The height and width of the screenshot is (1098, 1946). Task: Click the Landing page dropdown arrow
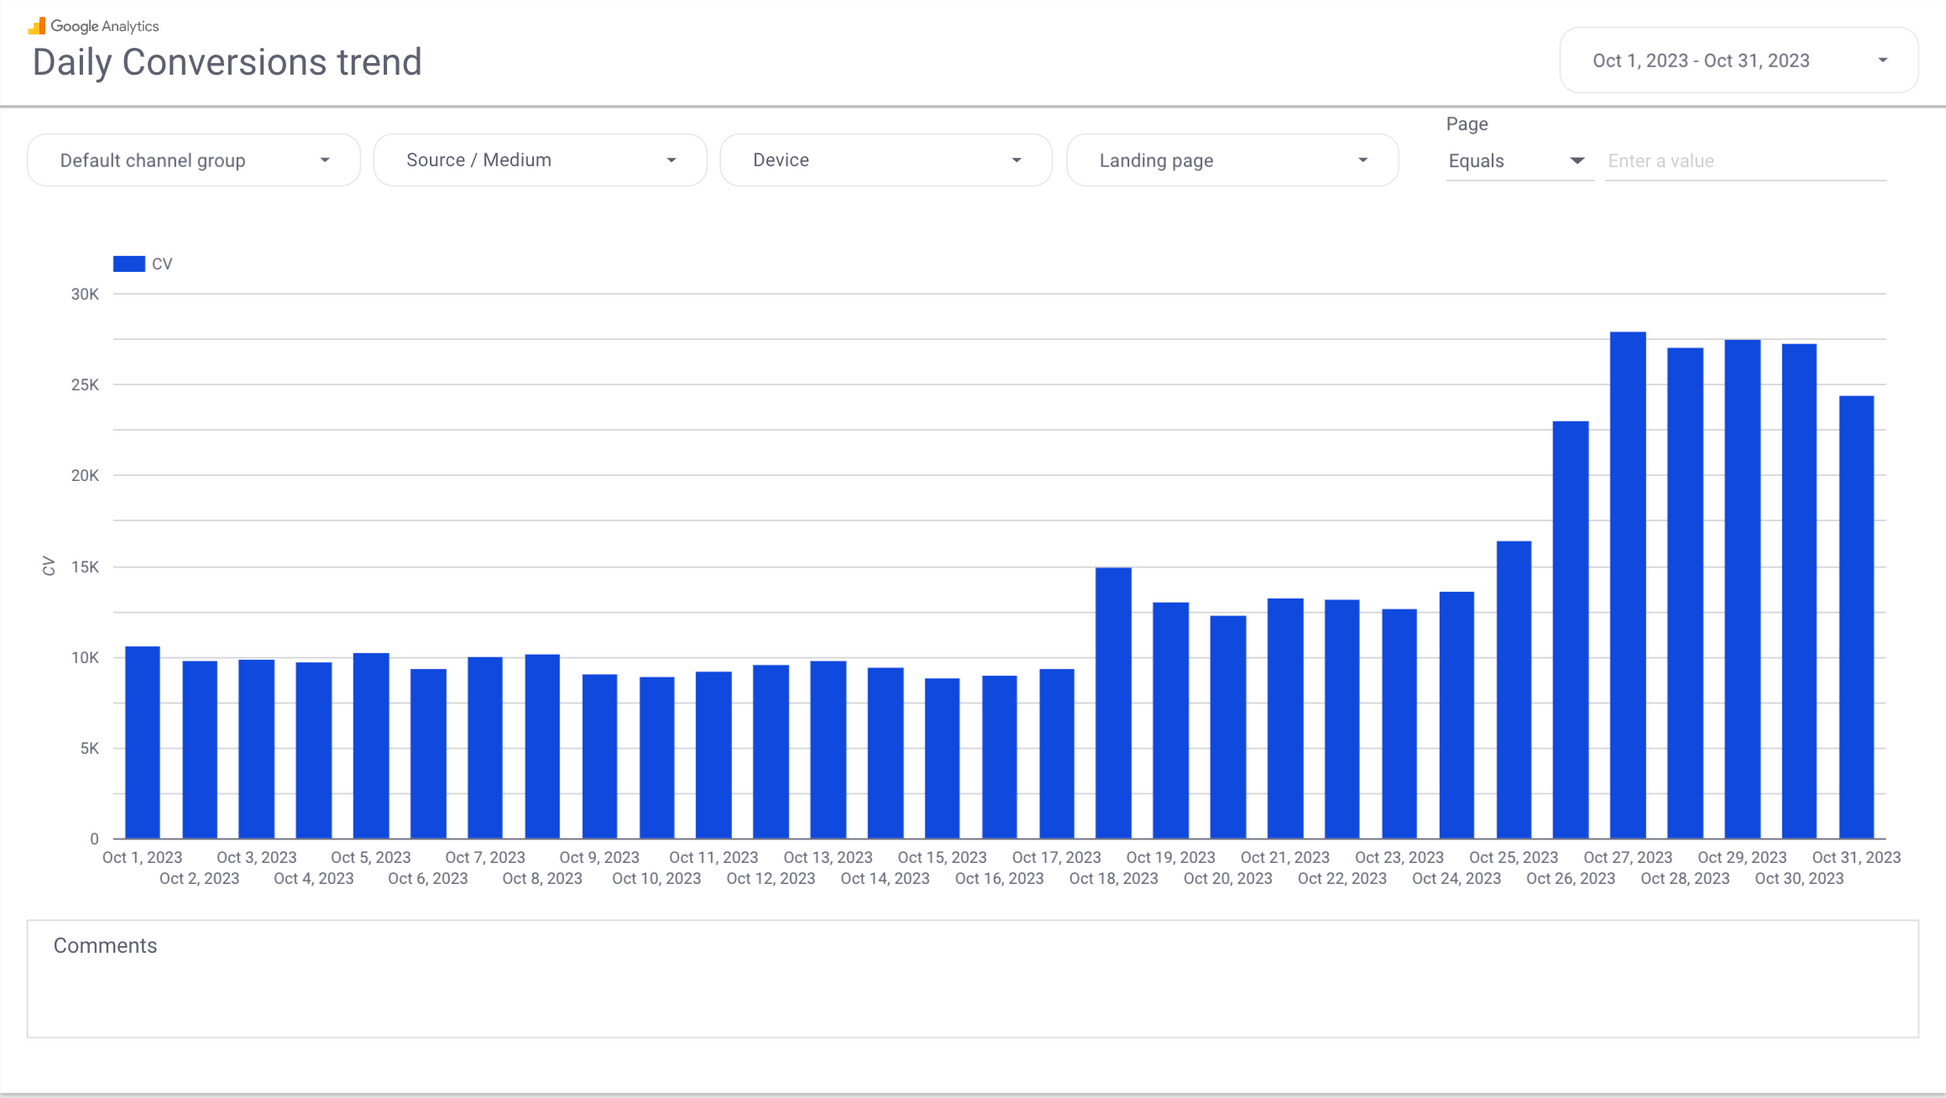(1362, 160)
